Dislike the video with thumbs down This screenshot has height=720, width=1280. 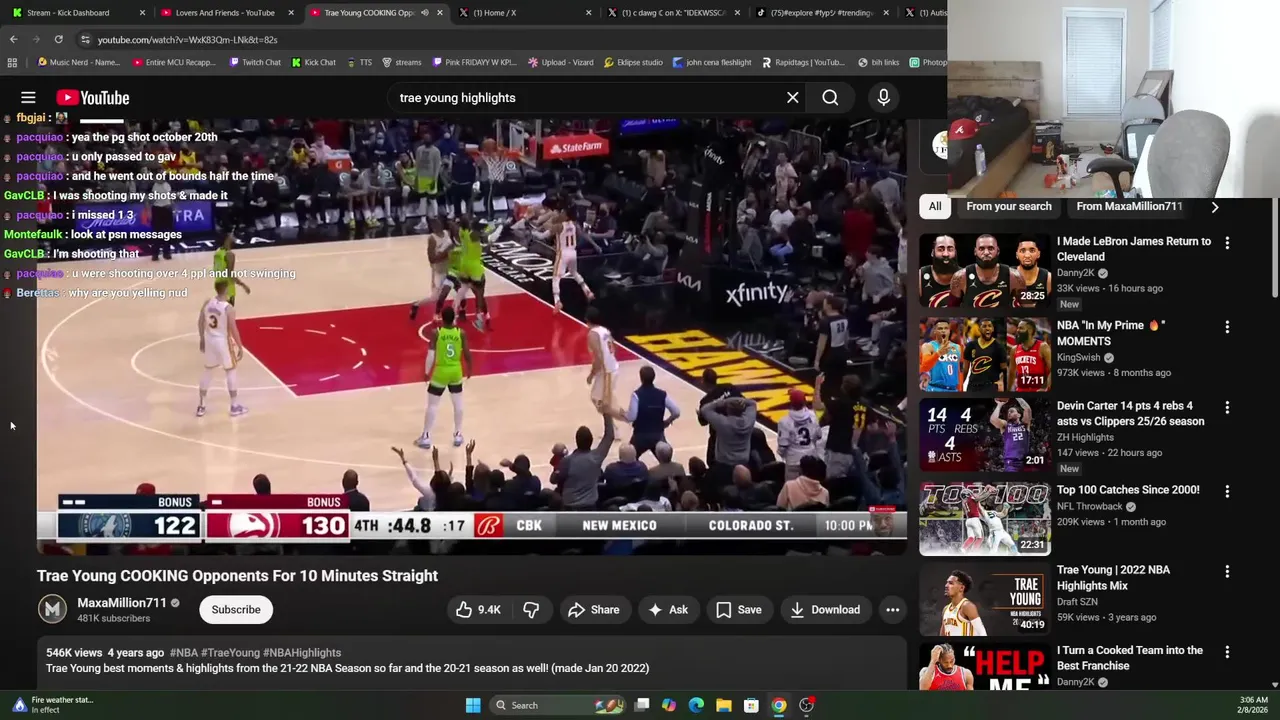[x=531, y=610]
